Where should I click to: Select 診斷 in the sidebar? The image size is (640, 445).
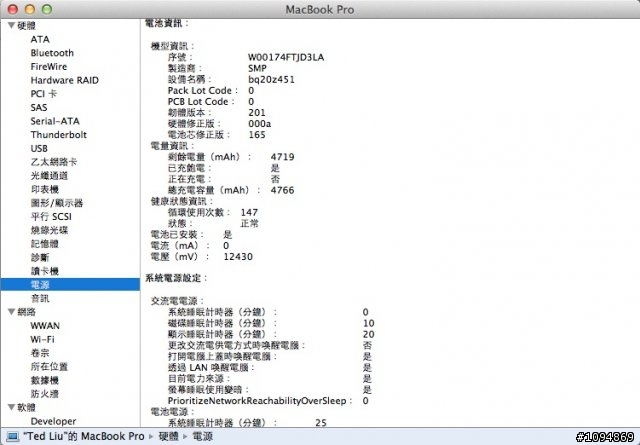click(40, 257)
